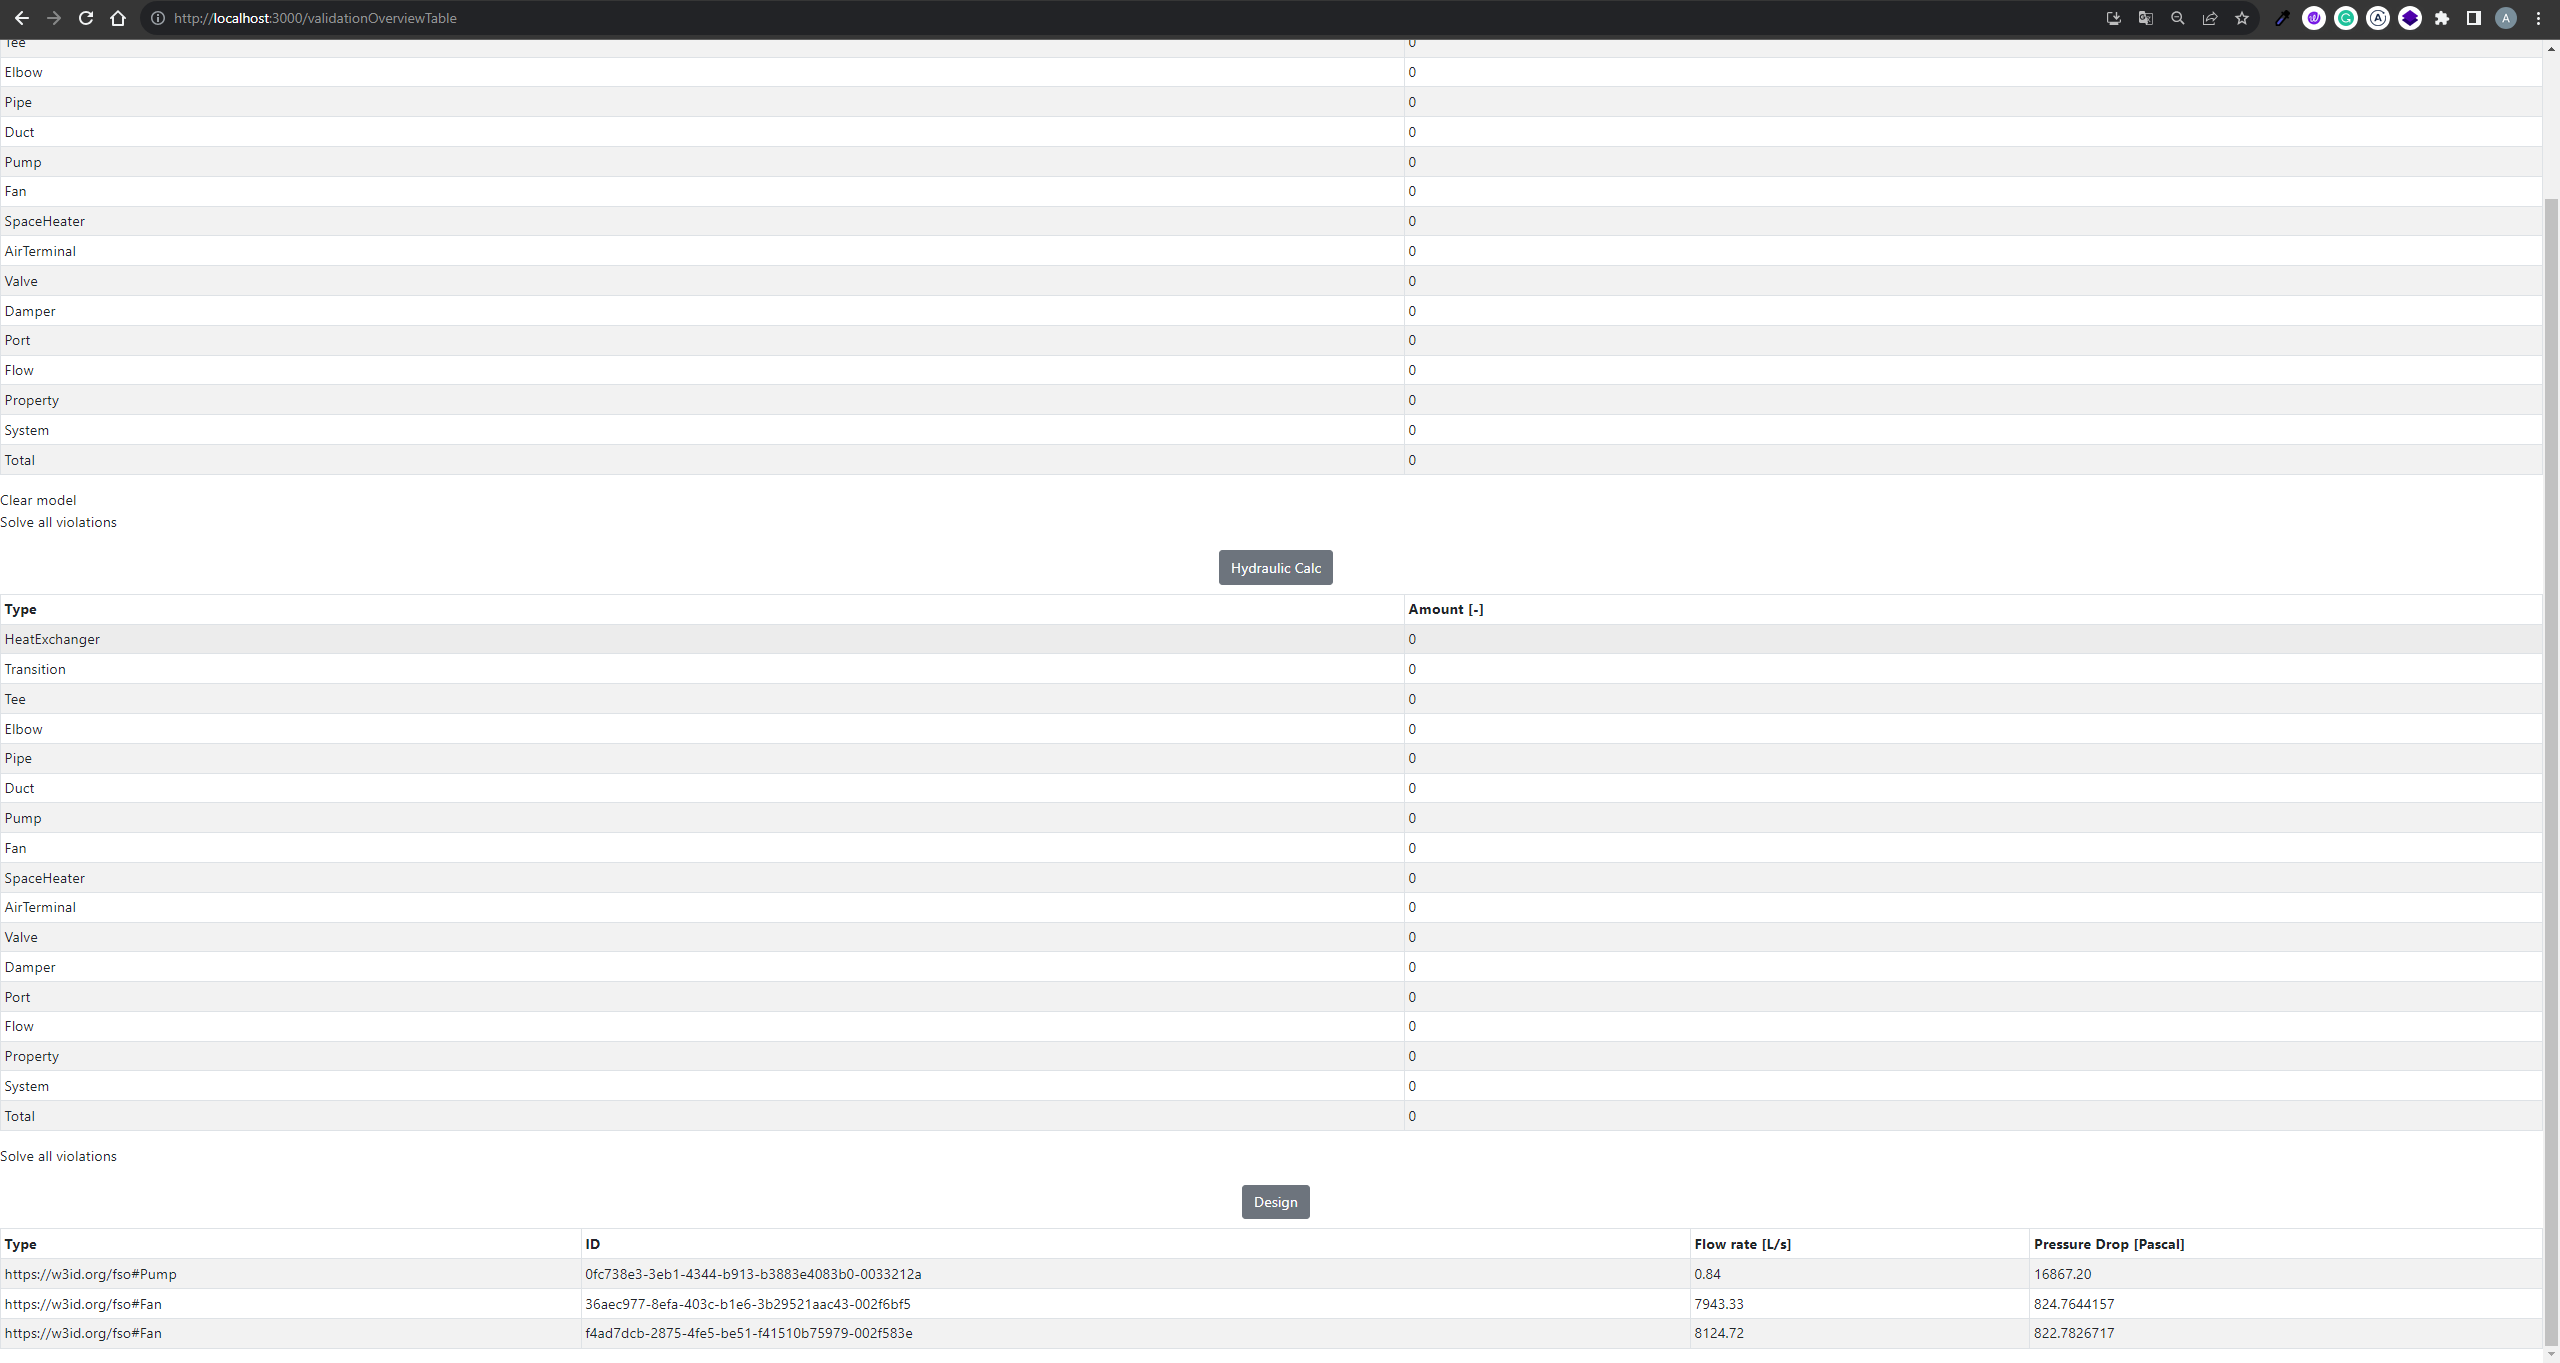Open the Google Translate page icon
The image size is (2560, 1363).
tap(2145, 18)
